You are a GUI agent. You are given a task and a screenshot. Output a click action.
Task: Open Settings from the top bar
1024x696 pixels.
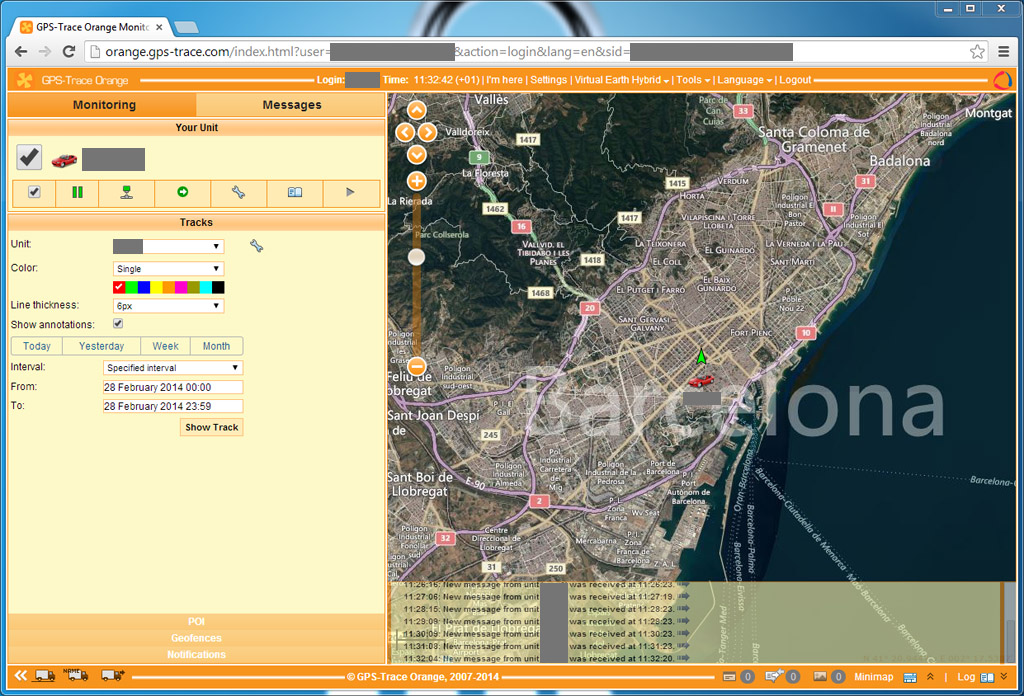click(549, 80)
